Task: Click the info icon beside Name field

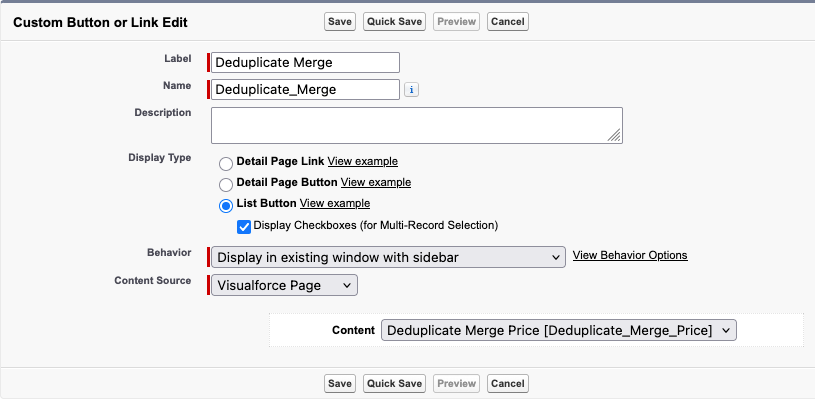Action: pos(411,90)
